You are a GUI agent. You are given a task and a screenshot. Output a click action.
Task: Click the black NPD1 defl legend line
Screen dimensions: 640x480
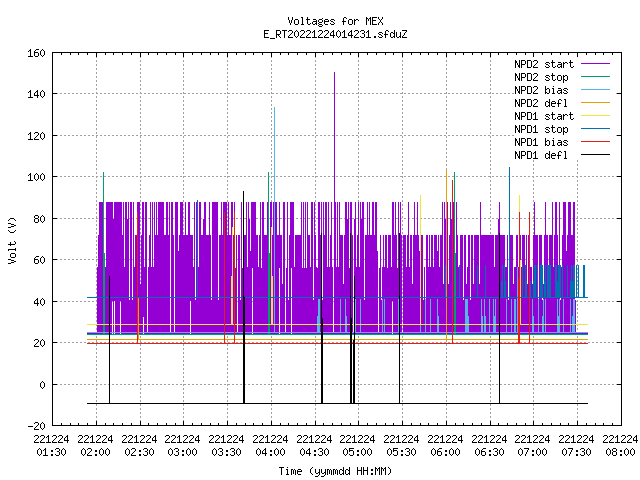coord(595,155)
